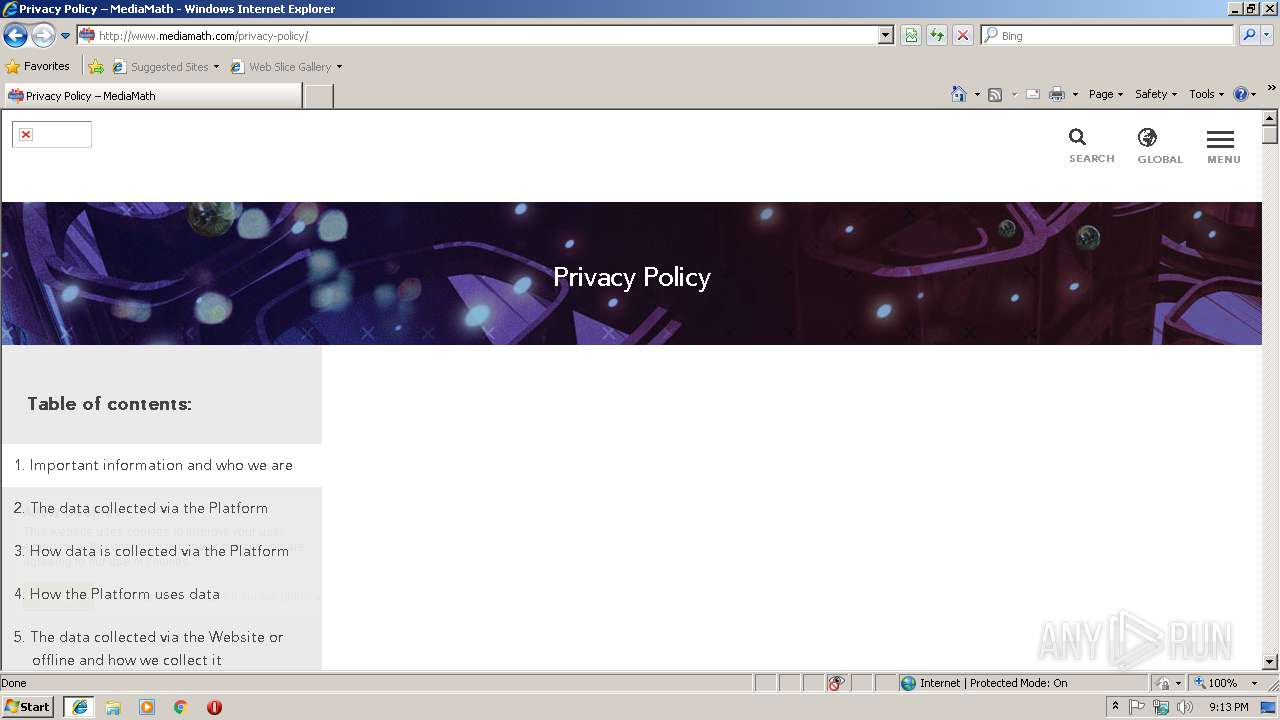Click the volume speaker tray icon
This screenshot has height=720, width=1280.
click(x=1185, y=707)
